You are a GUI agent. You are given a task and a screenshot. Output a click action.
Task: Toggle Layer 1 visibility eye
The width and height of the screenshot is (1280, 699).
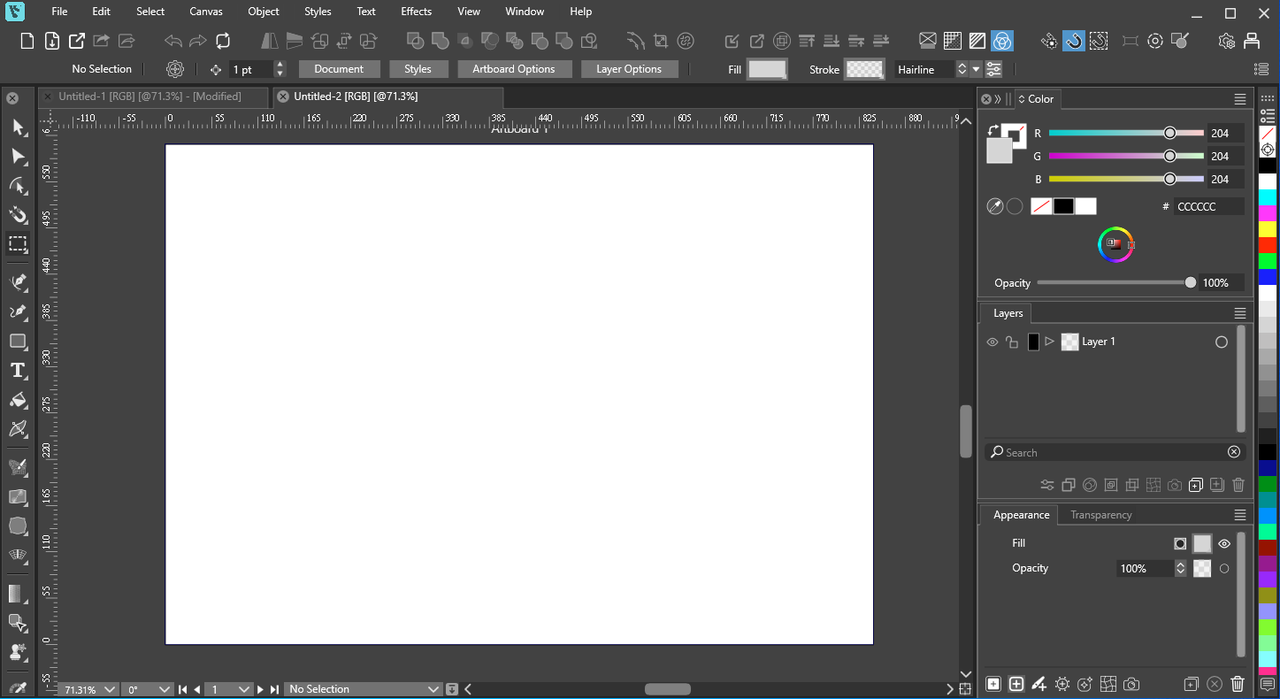pyautogui.click(x=992, y=342)
